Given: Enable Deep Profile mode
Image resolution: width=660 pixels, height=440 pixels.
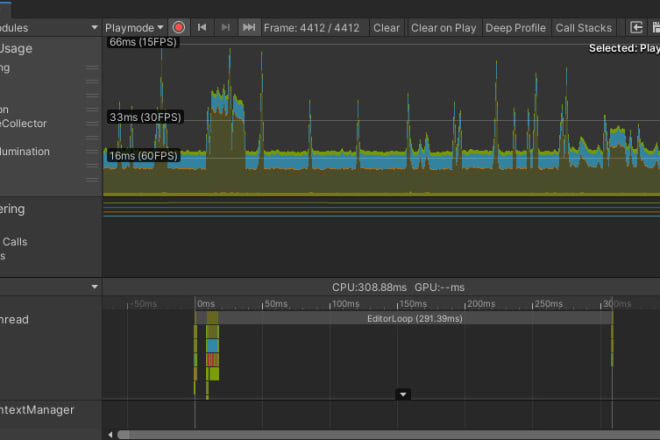Looking at the screenshot, I should click(x=515, y=28).
